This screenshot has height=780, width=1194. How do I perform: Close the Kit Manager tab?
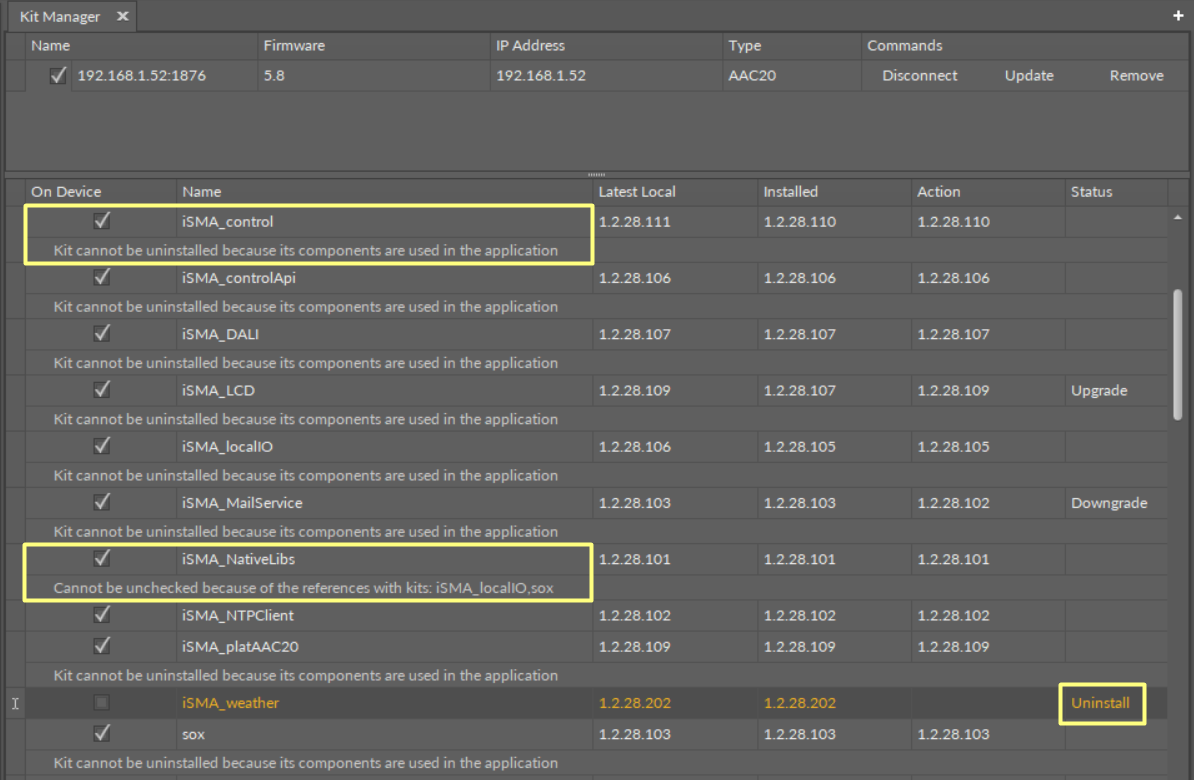pos(122,17)
